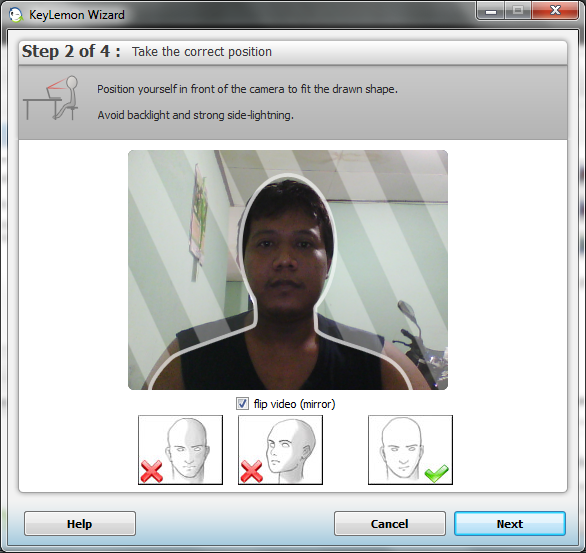Click the green checkmark on frontal face example
The width and height of the screenshot is (586, 553).
click(x=437, y=473)
